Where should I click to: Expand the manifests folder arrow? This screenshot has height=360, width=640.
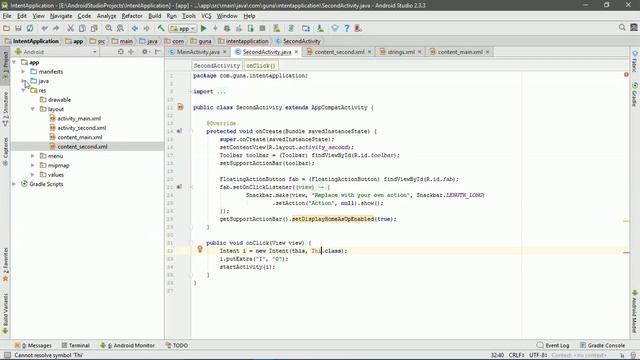pyautogui.click(x=24, y=72)
